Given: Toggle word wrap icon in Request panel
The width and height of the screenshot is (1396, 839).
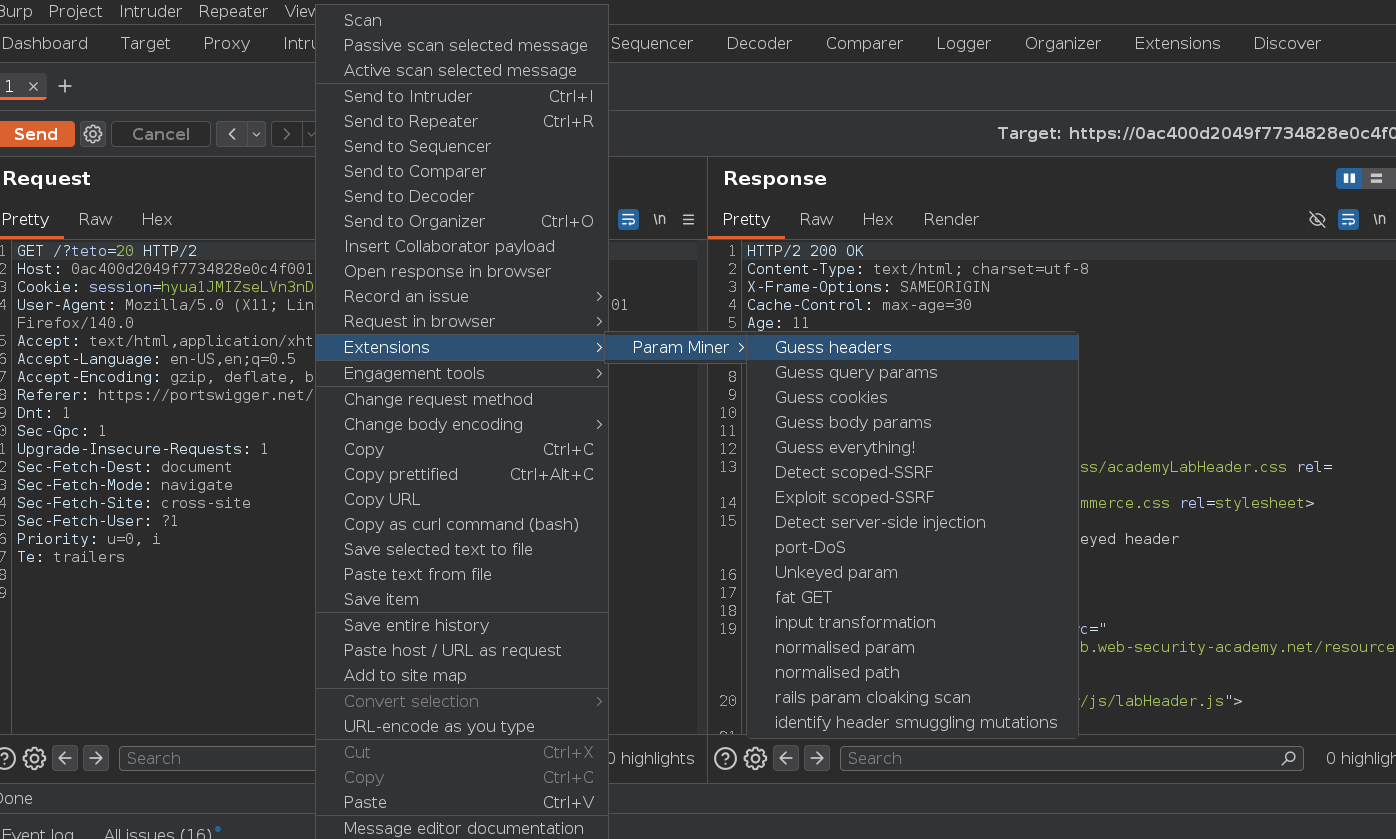Looking at the screenshot, I should pos(628,219).
